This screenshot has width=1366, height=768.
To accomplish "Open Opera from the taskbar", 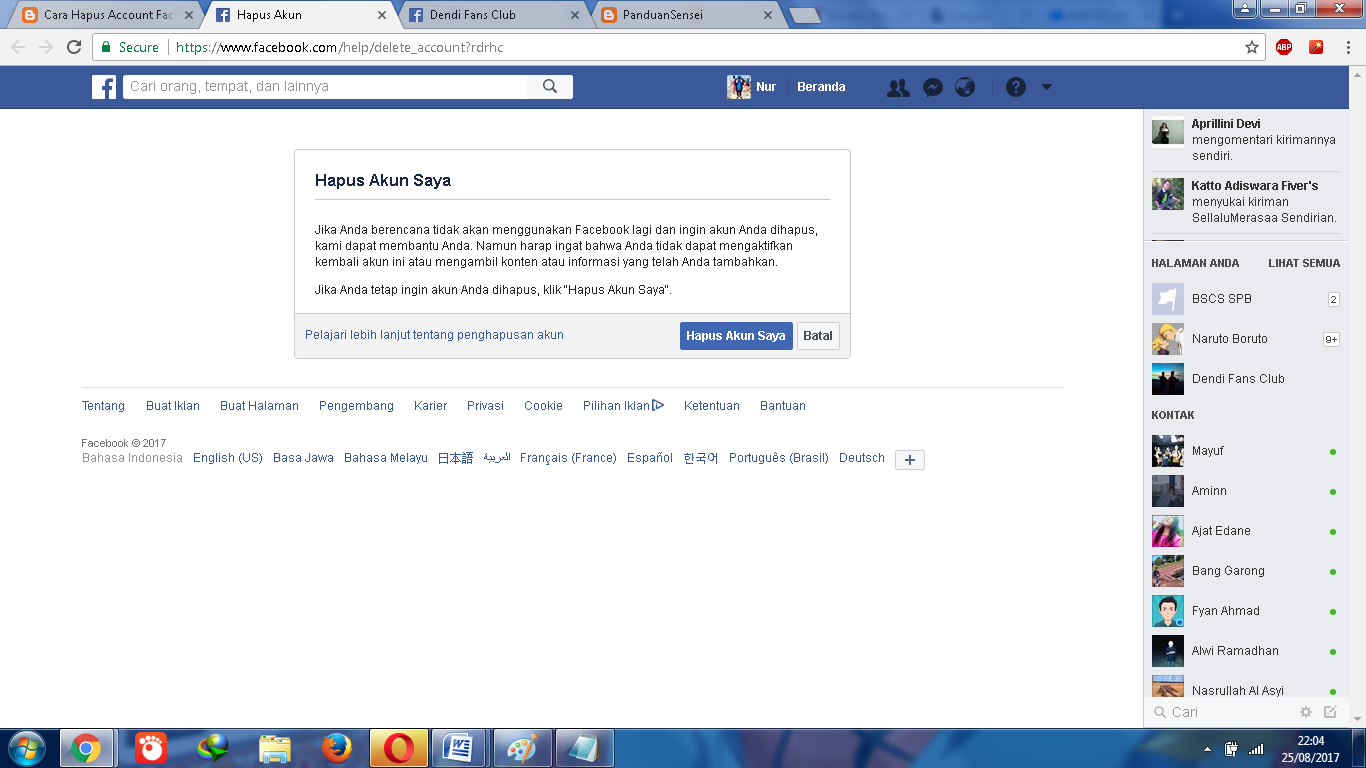I will click(399, 748).
